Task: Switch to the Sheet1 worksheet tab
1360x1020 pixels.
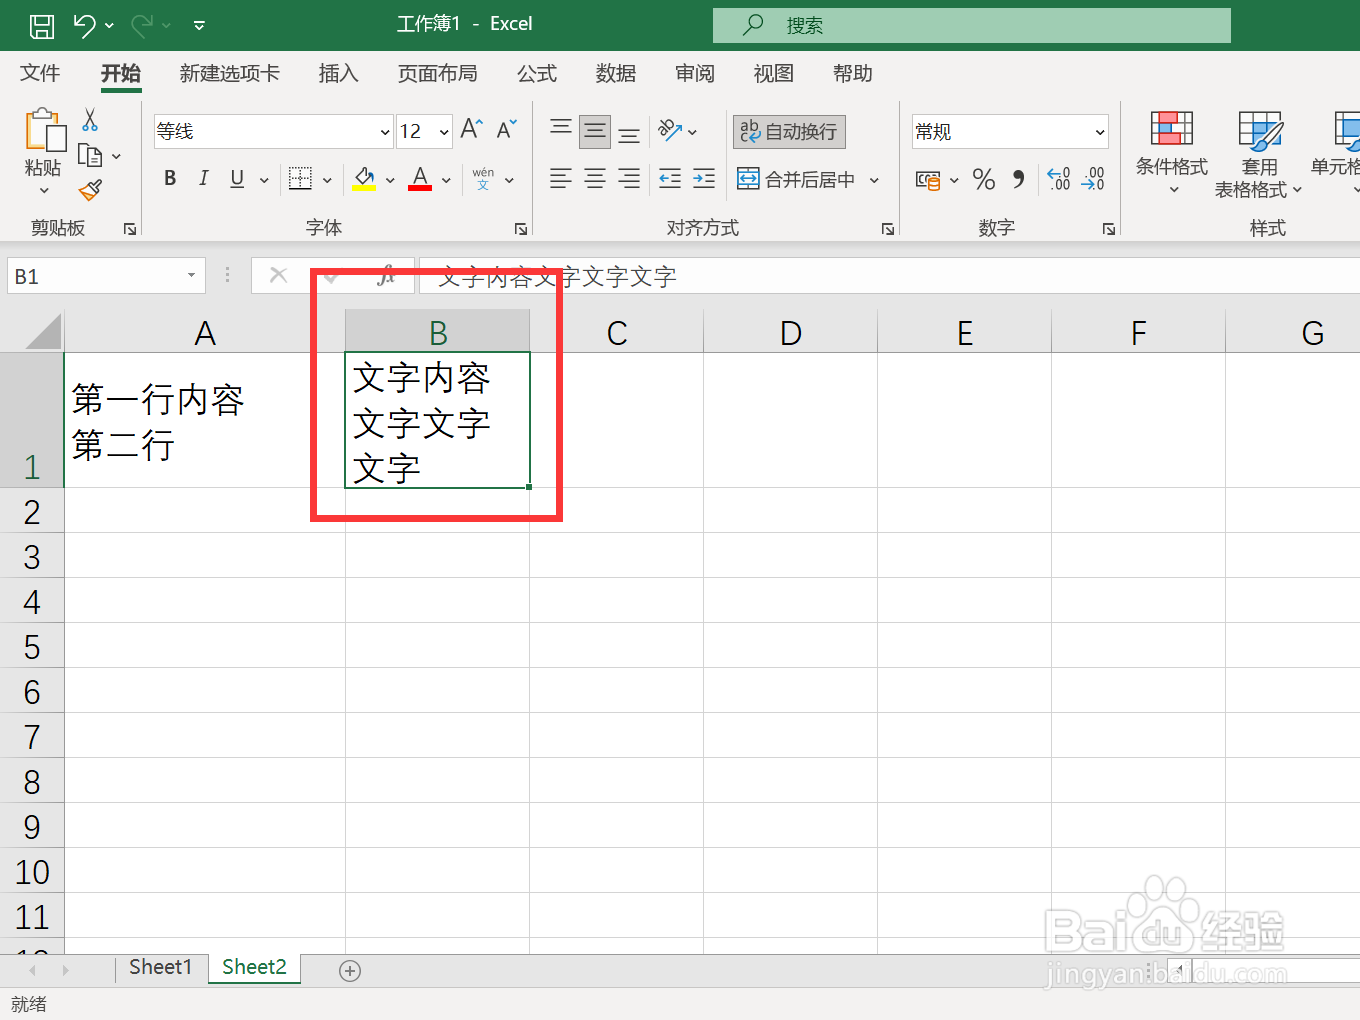Action: pos(160,967)
